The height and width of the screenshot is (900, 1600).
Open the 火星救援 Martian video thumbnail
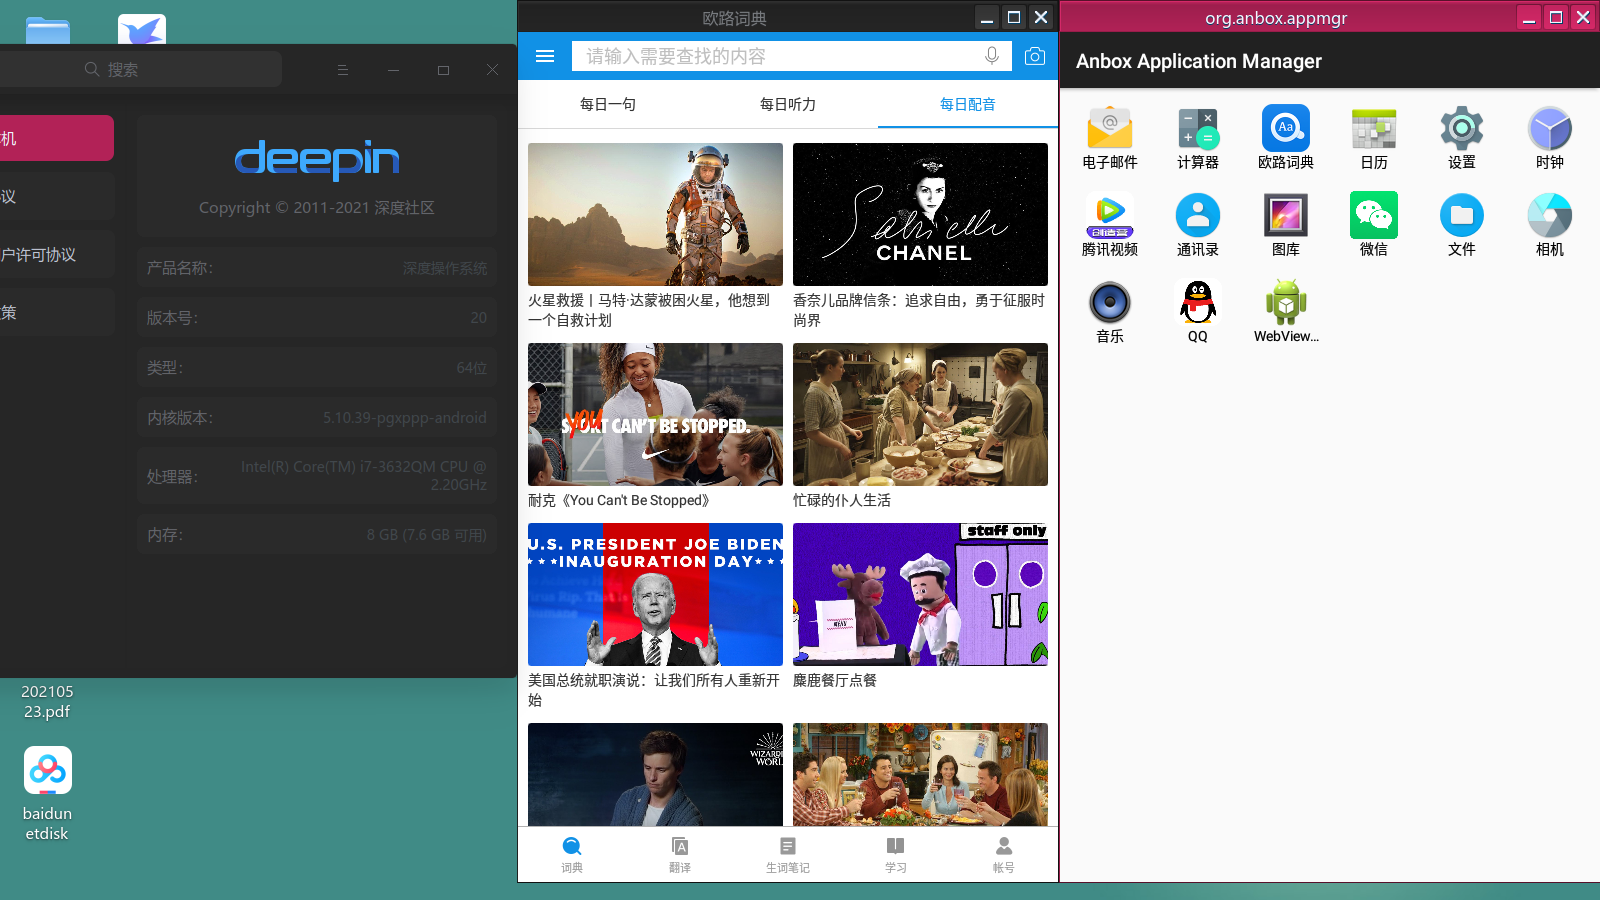(x=655, y=214)
